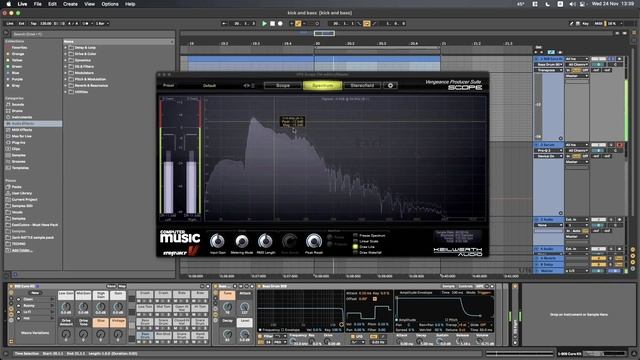This screenshot has width=640, height=360.
Task: Expand the Modulators folder
Action: [x=65, y=73]
